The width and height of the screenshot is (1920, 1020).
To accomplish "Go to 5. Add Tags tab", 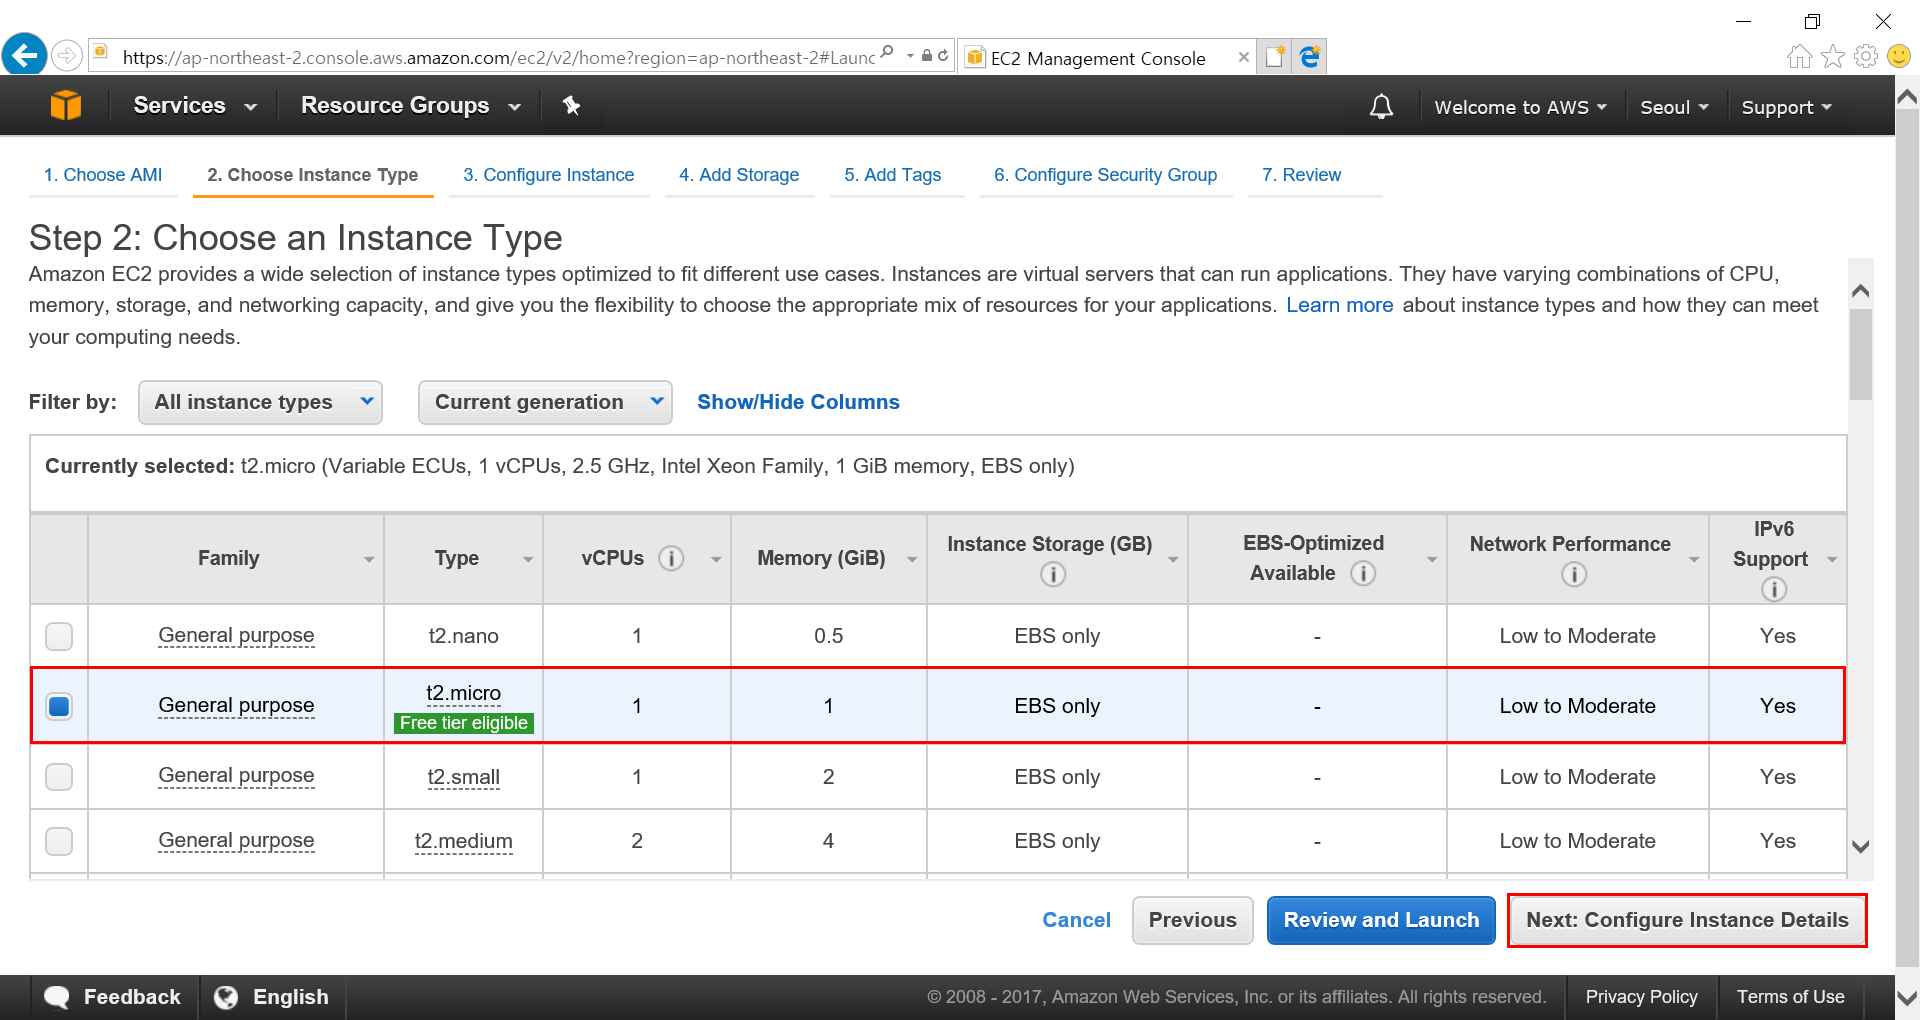I will click(892, 175).
